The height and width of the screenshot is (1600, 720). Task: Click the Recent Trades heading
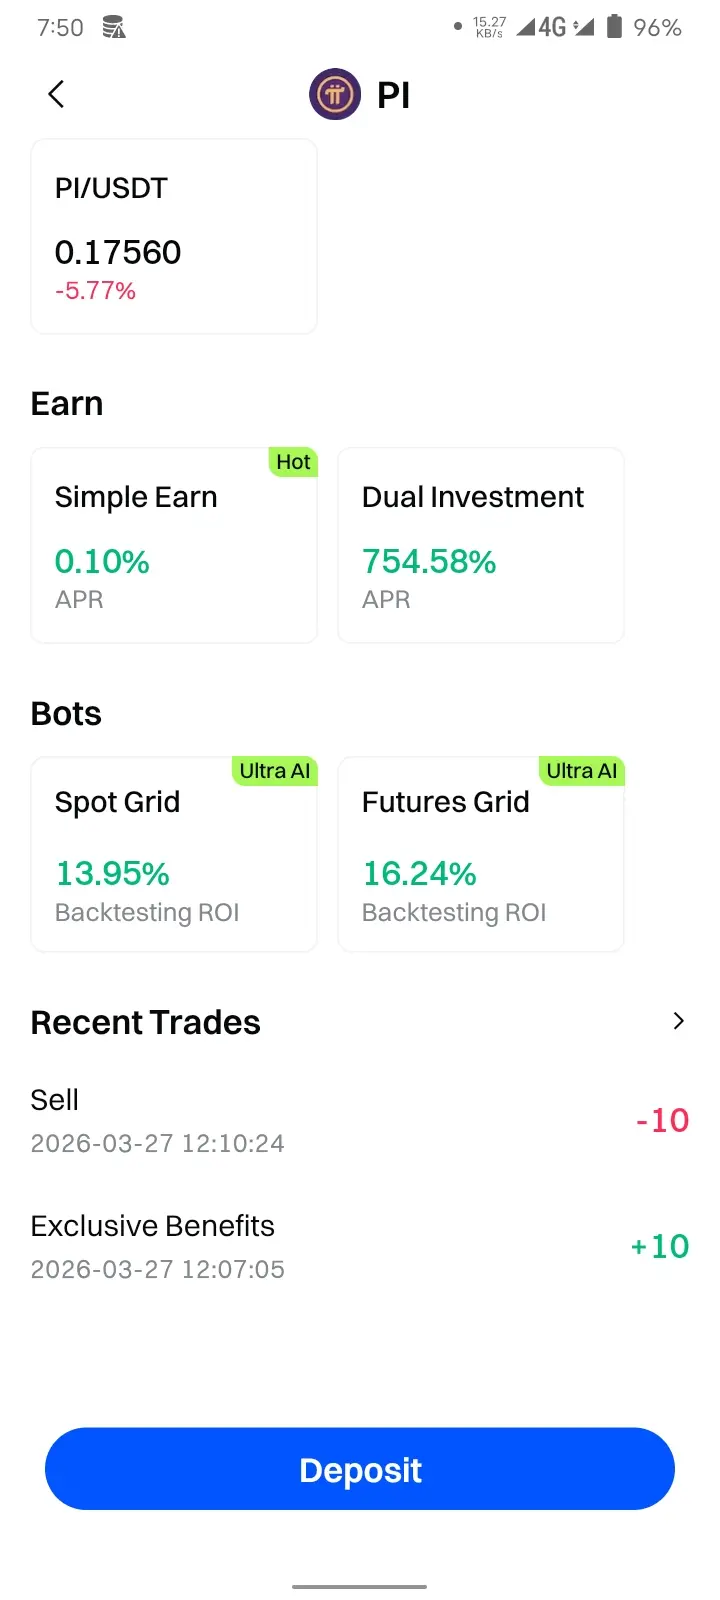[146, 1023]
